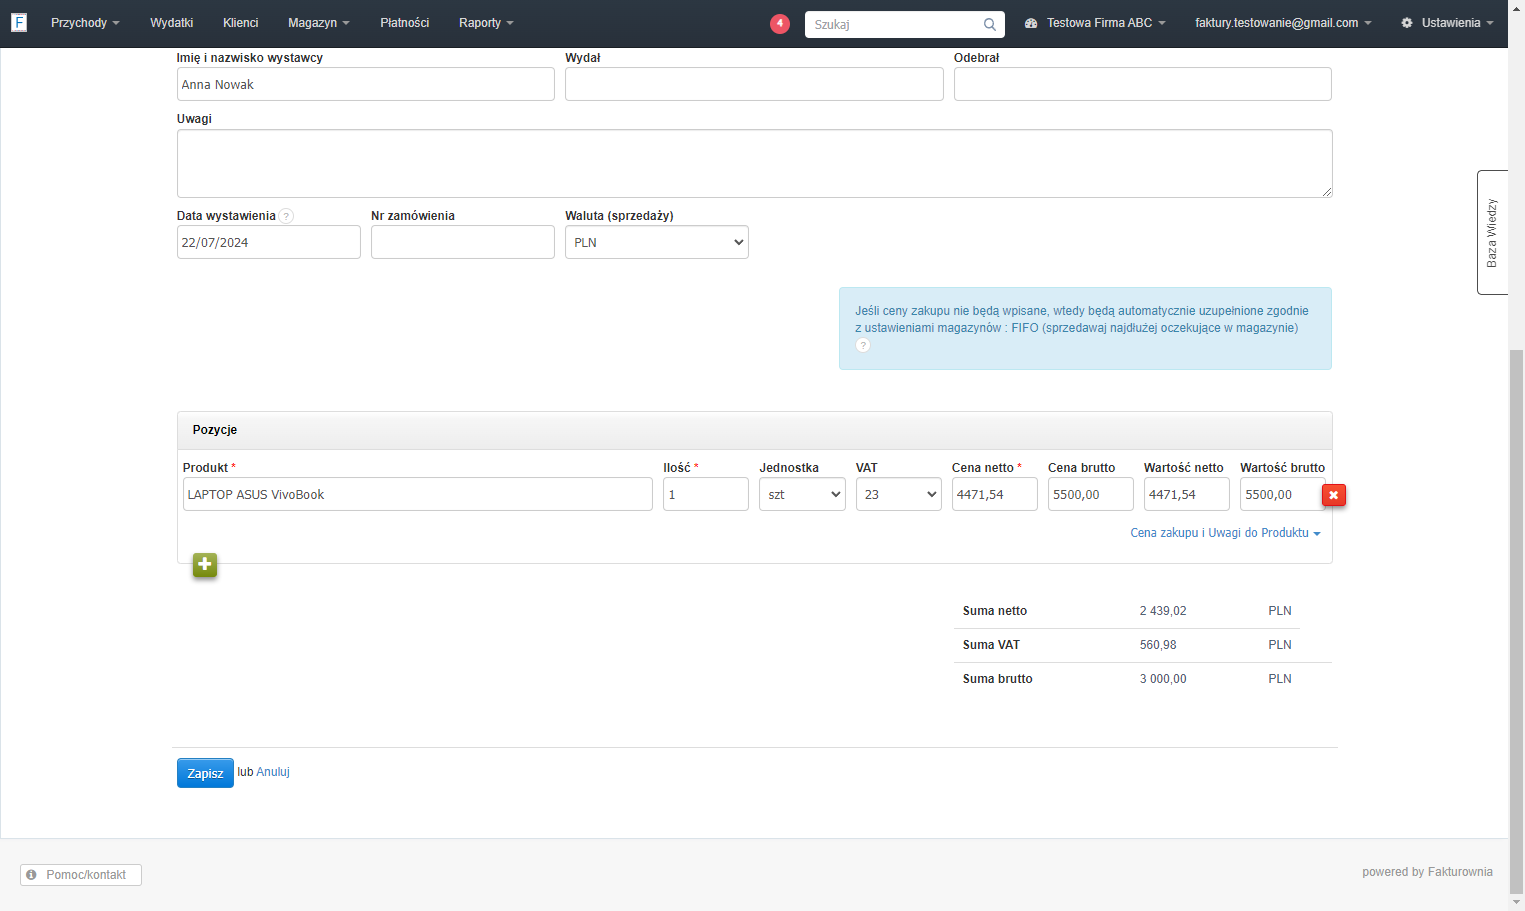The width and height of the screenshot is (1525, 911).
Task: Click the Wartość brutto field
Action: pyautogui.click(x=1281, y=494)
